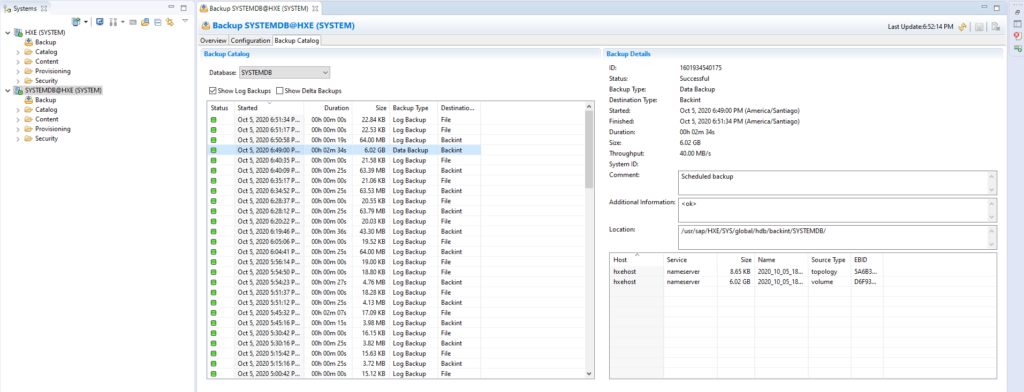Click the save icon in Backup editor header

979,27
